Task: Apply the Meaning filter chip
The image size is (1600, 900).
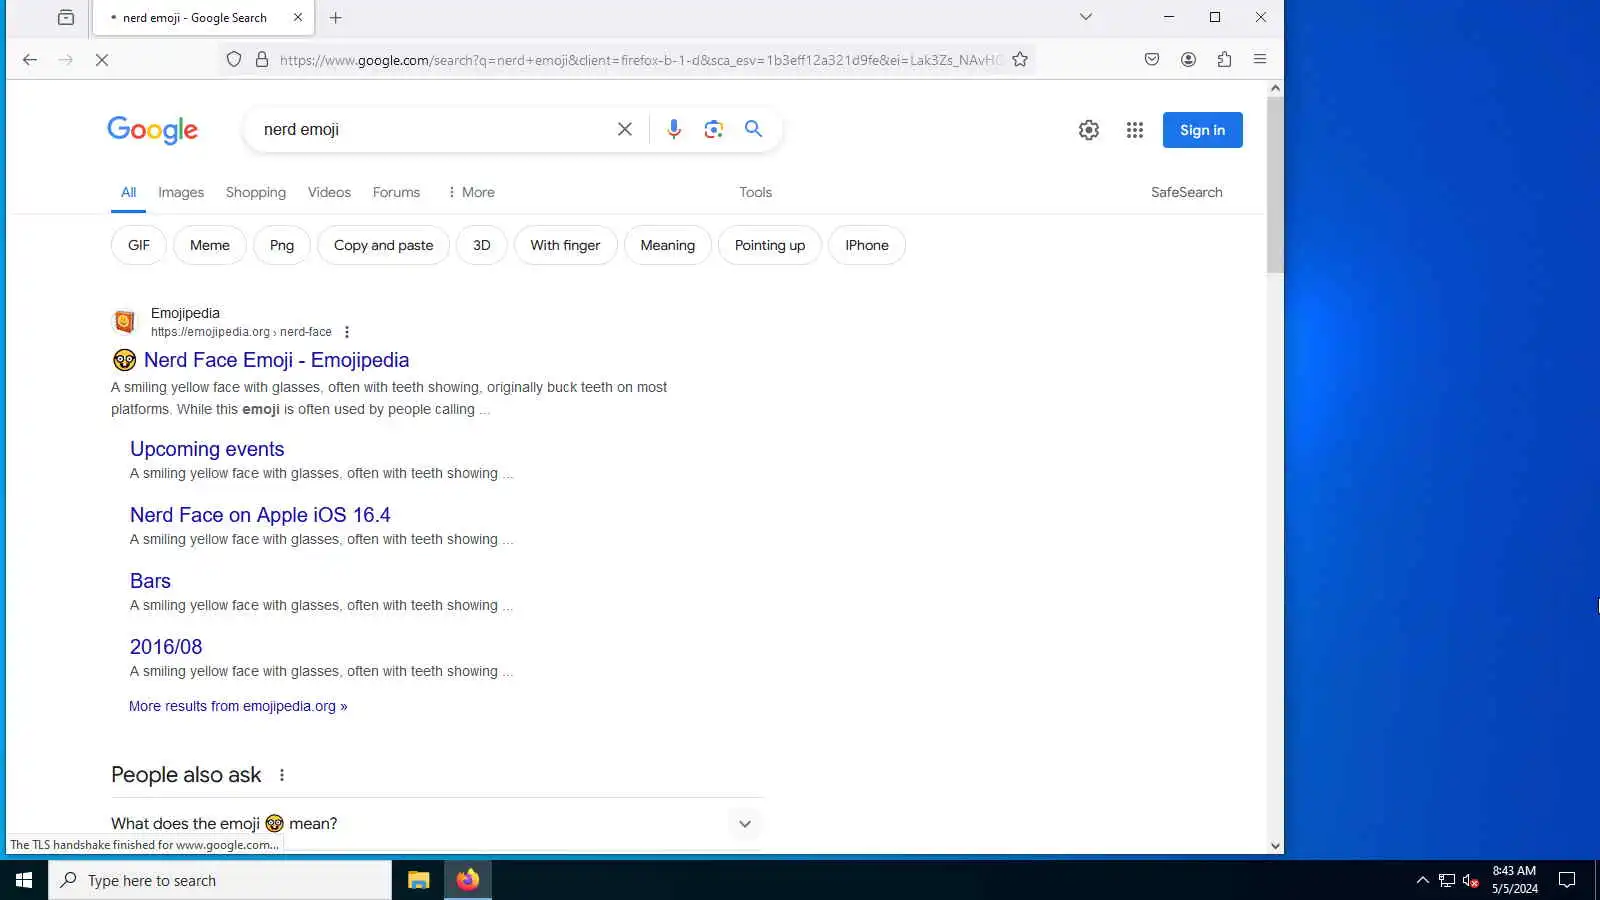Action: coord(667,245)
